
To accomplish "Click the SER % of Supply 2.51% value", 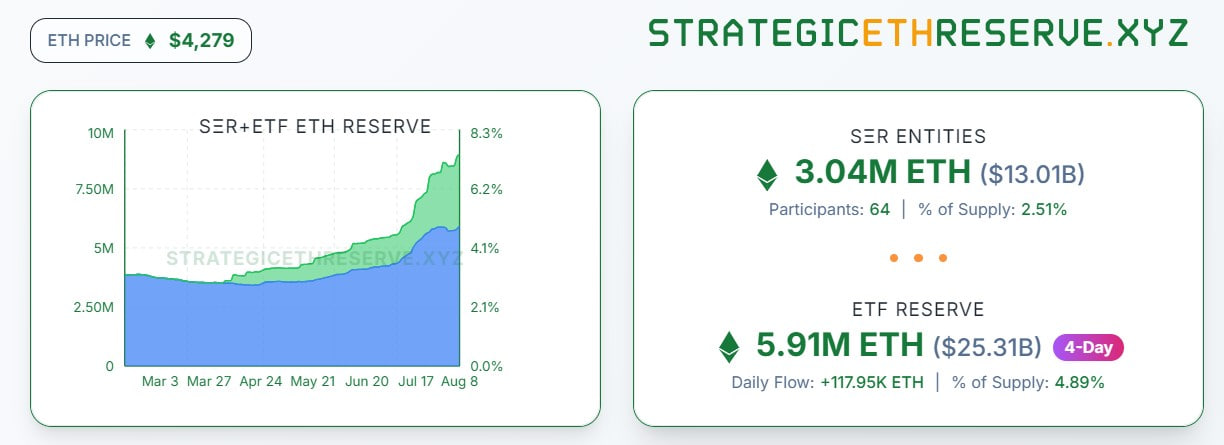I will click(1044, 210).
